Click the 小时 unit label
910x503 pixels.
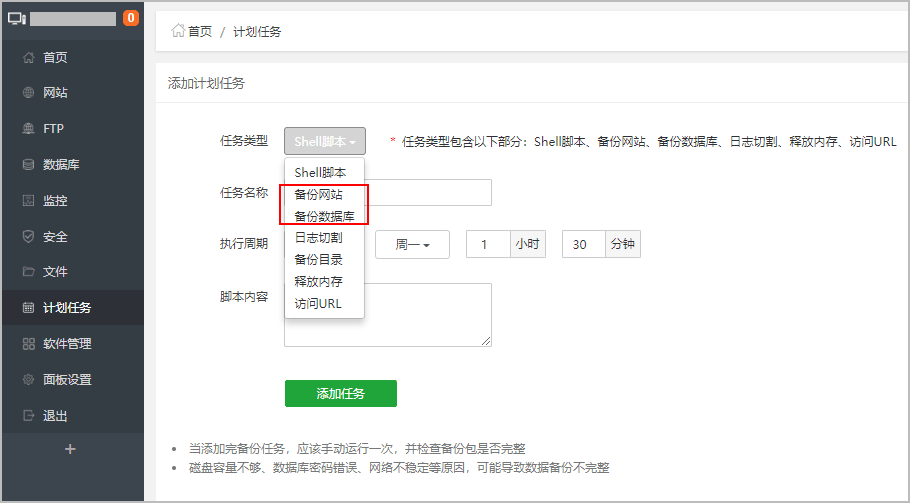(528, 244)
